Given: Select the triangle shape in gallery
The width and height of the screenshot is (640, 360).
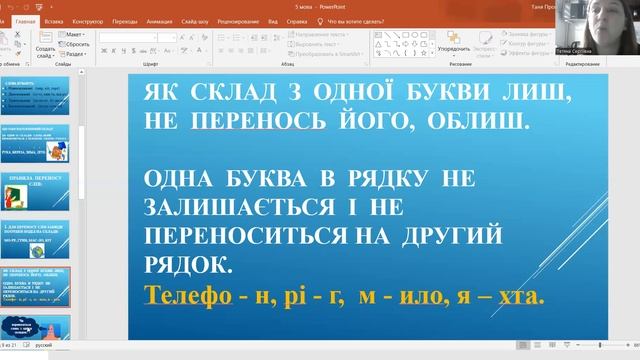Looking at the screenshot, I should pyautogui.click(x=378, y=44).
